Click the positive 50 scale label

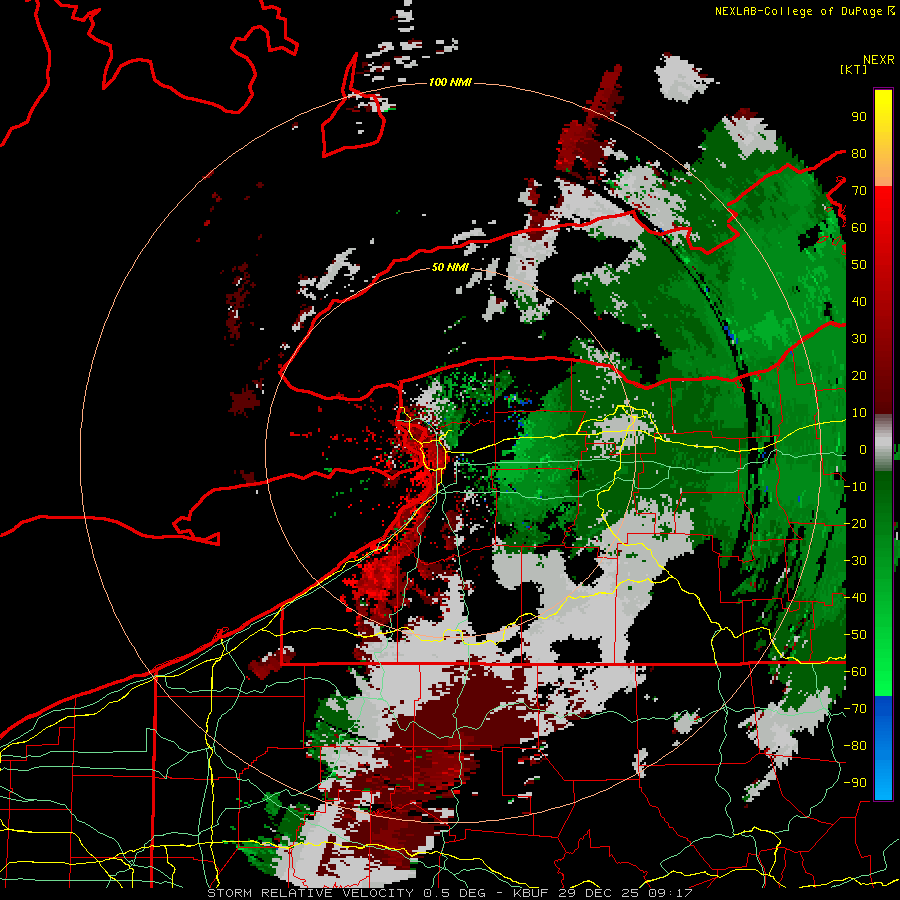pyautogui.click(x=859, y=265)
